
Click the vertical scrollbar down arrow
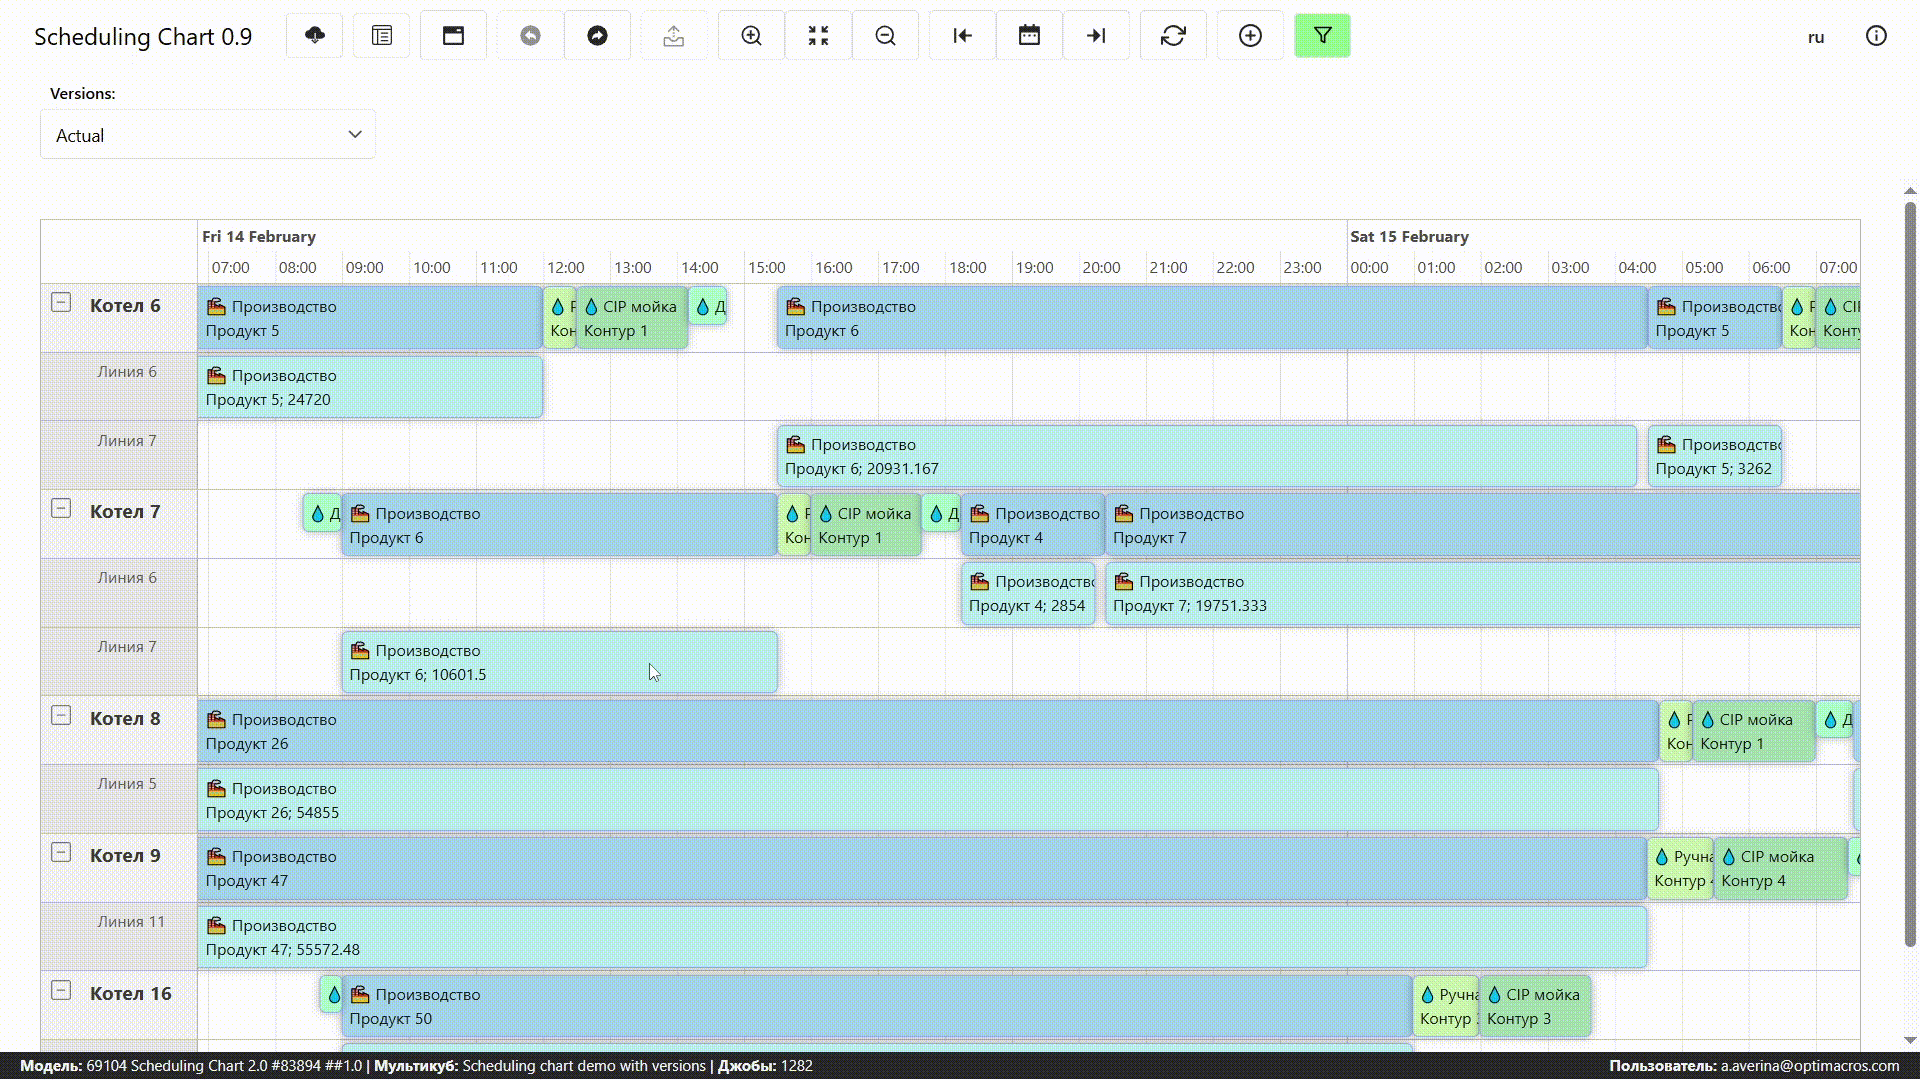click(x=1910, y=1040)
